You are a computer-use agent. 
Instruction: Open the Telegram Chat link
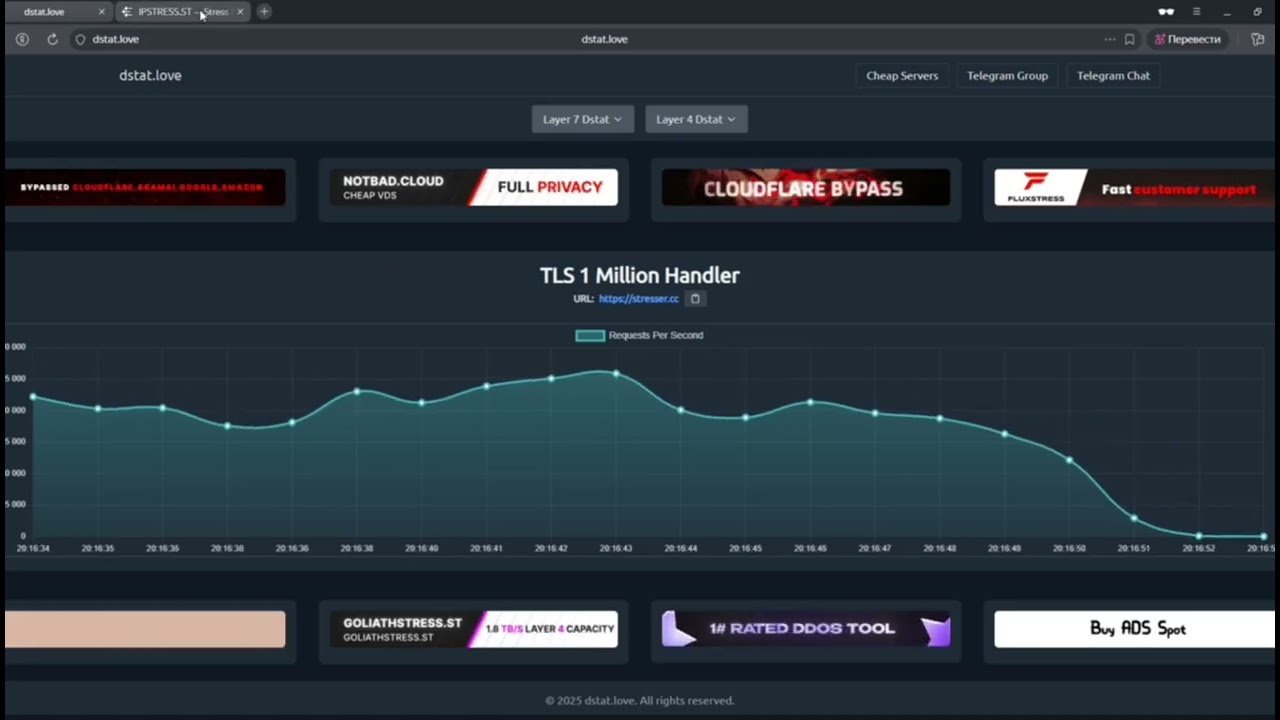tap(1113, 76)
